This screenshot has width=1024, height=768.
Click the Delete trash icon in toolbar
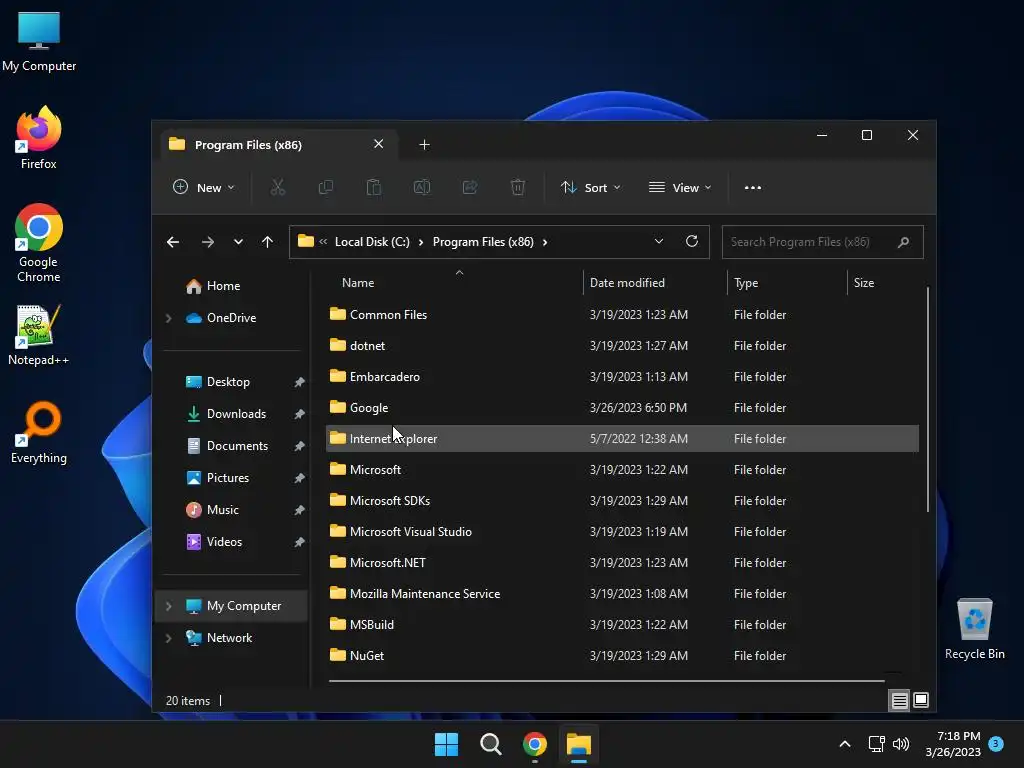[518, 187]
